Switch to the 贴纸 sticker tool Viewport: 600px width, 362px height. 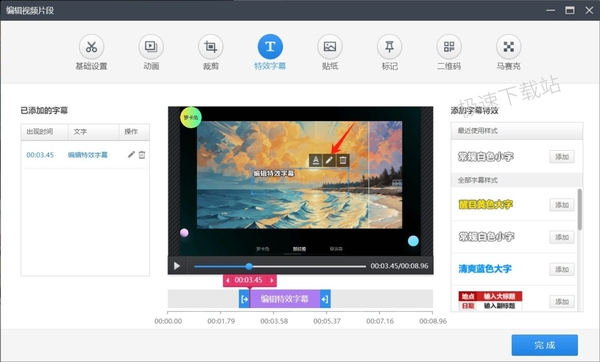(x=330, y=47)
